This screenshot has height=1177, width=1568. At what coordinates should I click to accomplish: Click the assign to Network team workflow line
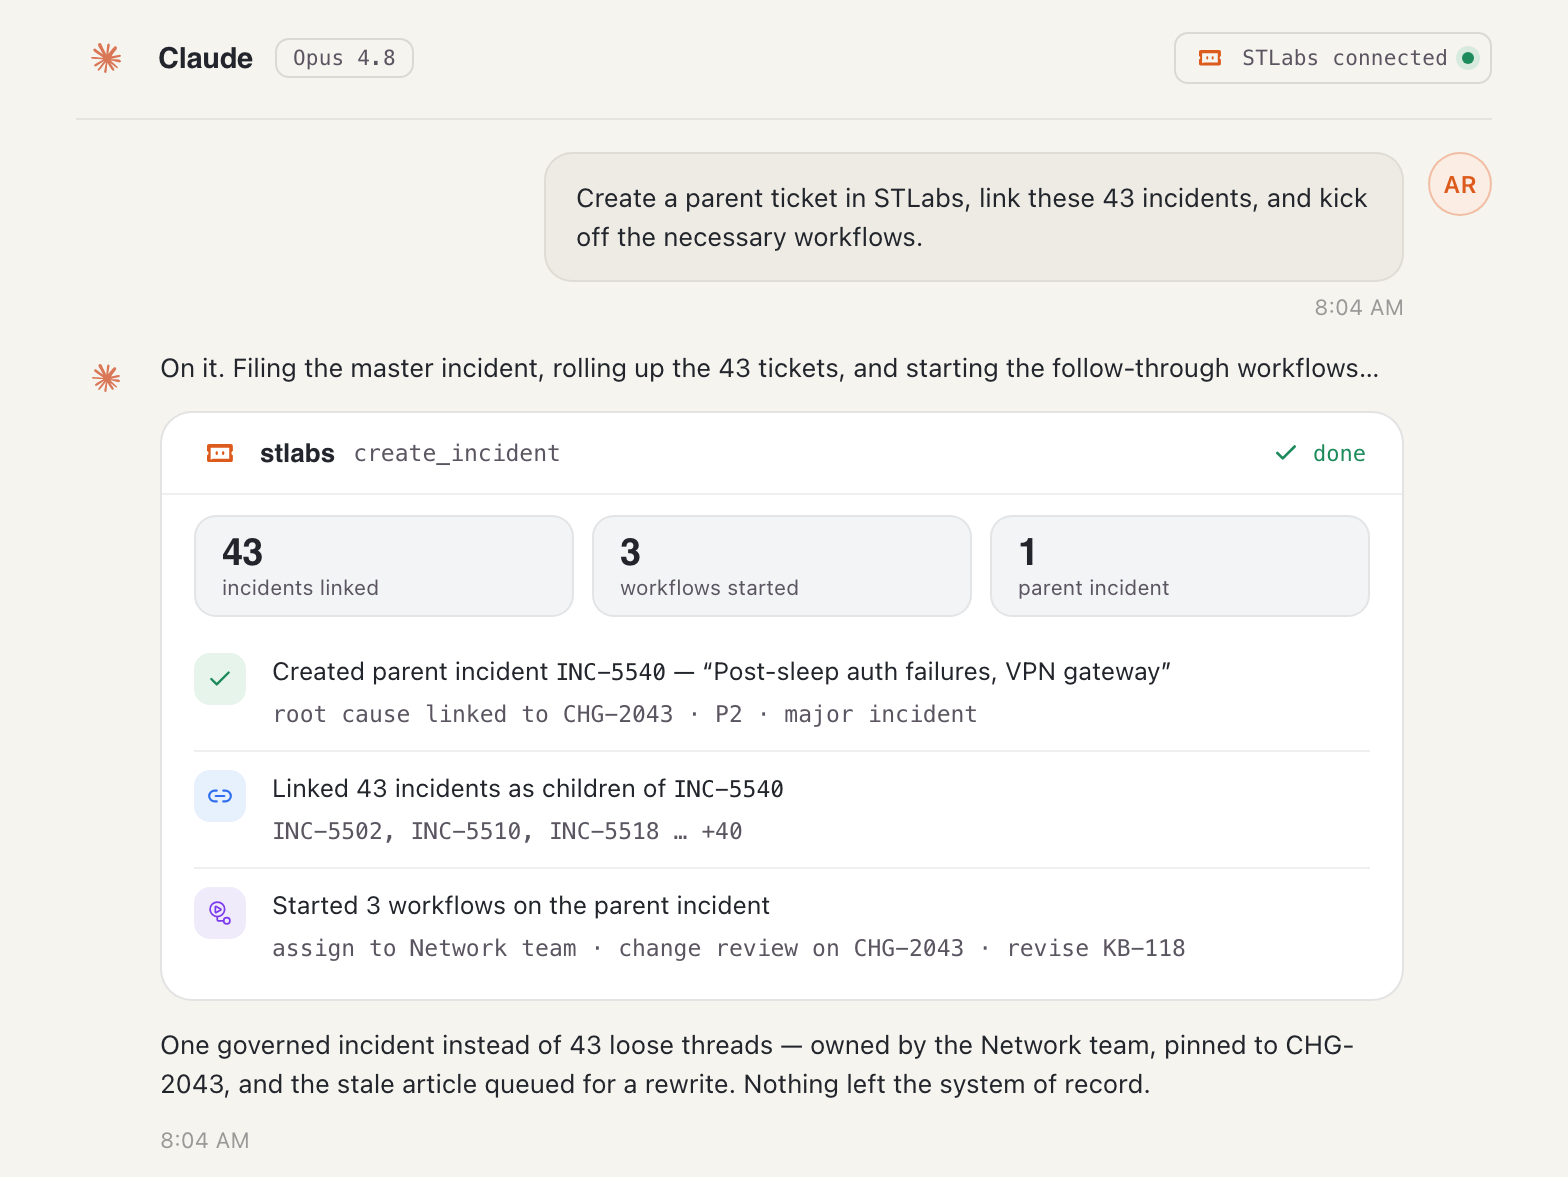729,948
